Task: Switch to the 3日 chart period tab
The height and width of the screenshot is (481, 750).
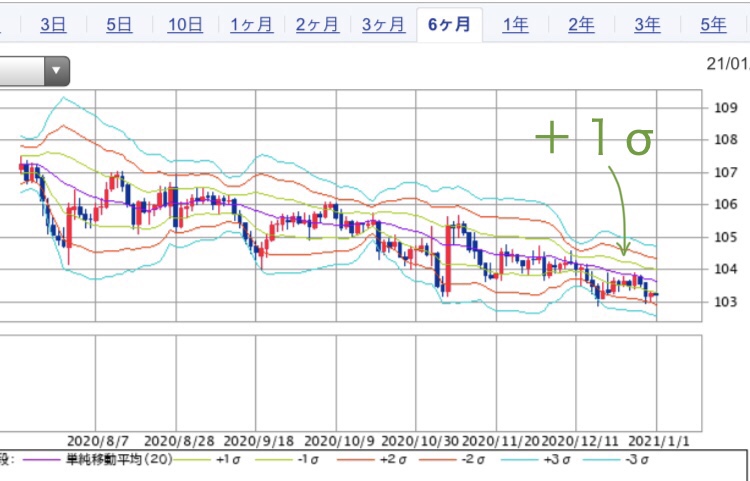Action: coord(53,24)
